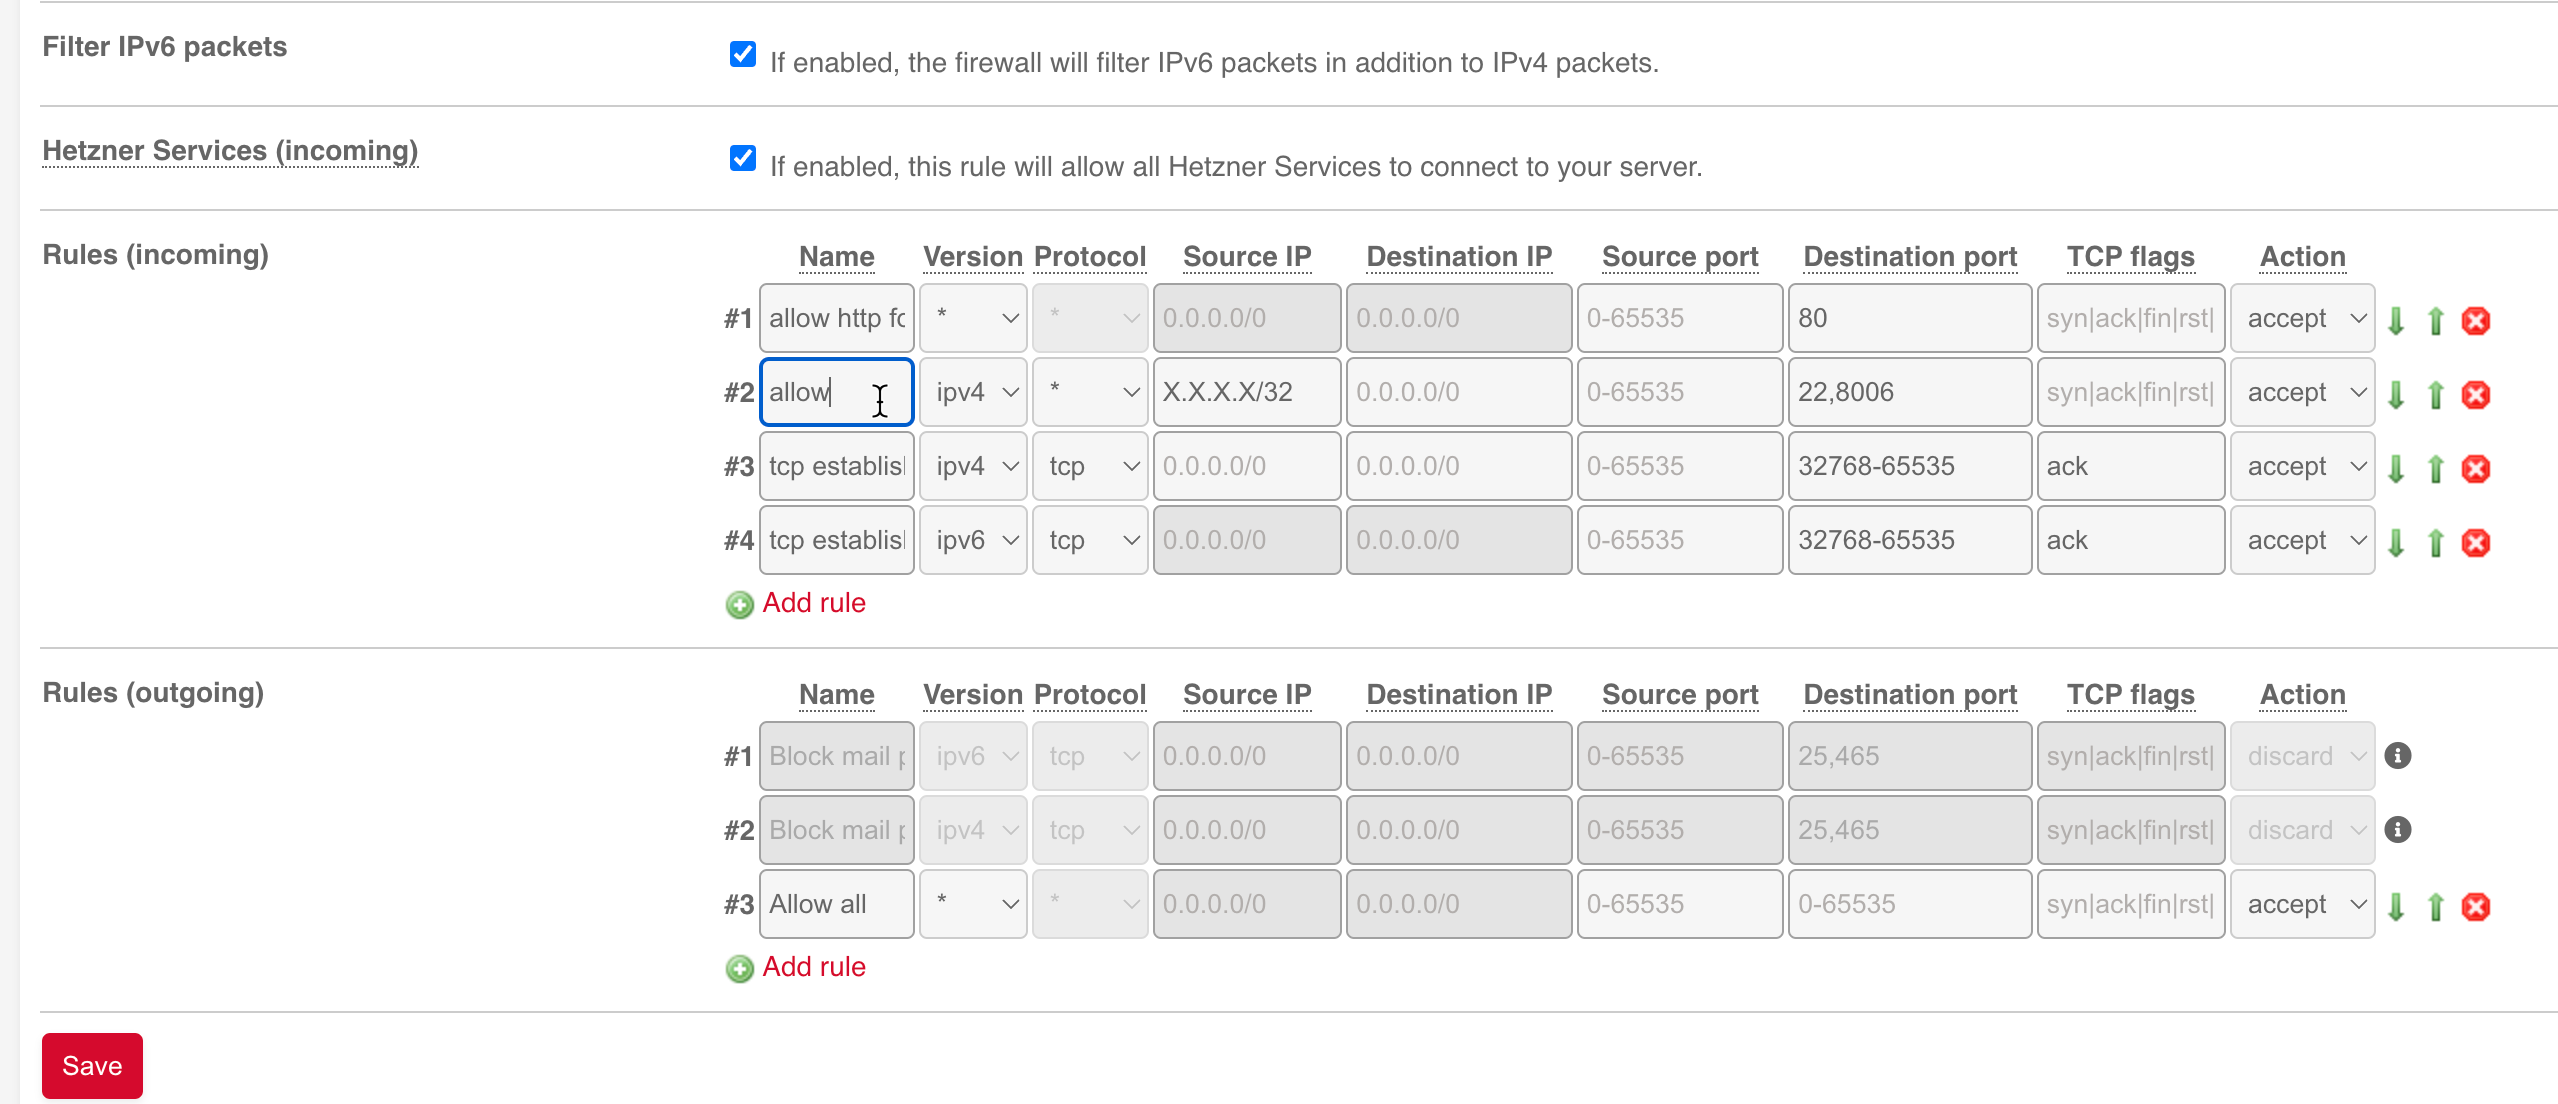The height and width of the screenshot is (1104, 2558).
Task: Move incoming rule #2 down
Action: 2396,394
